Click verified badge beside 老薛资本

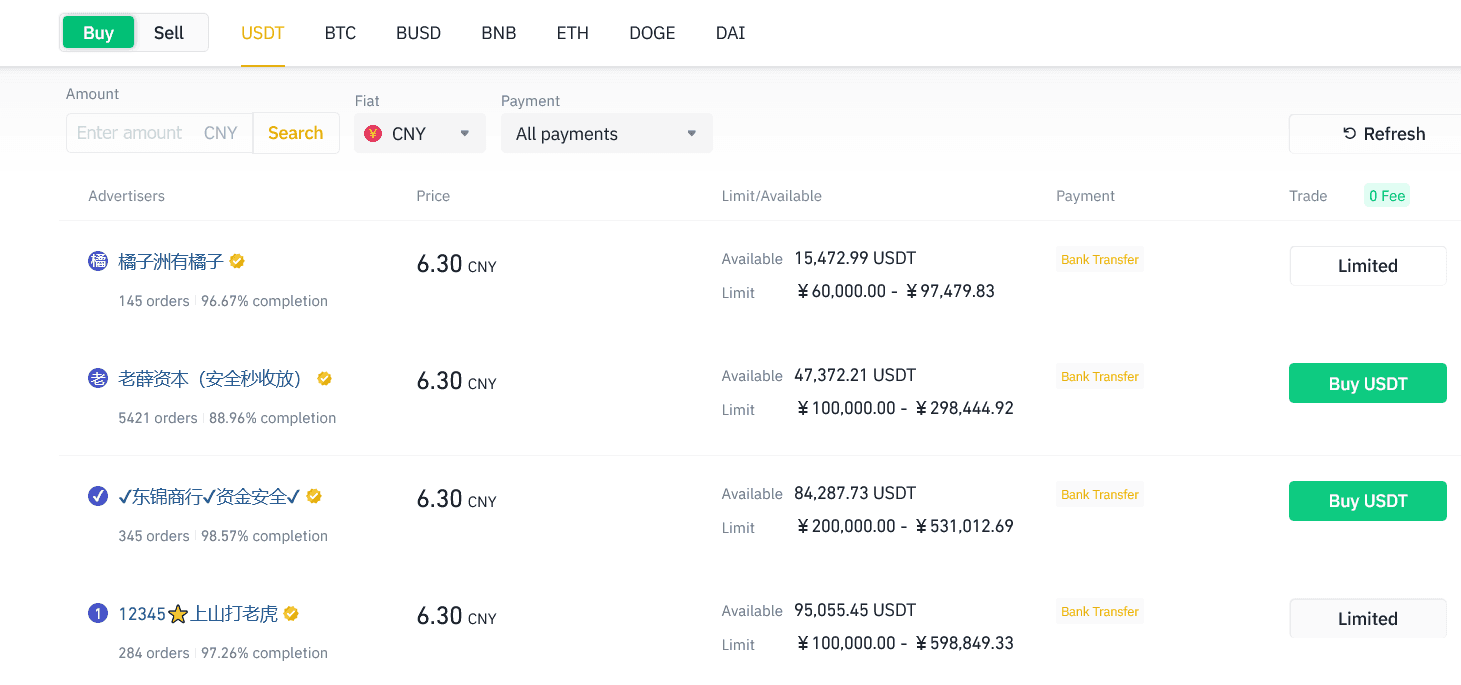(x=324, y=379)
